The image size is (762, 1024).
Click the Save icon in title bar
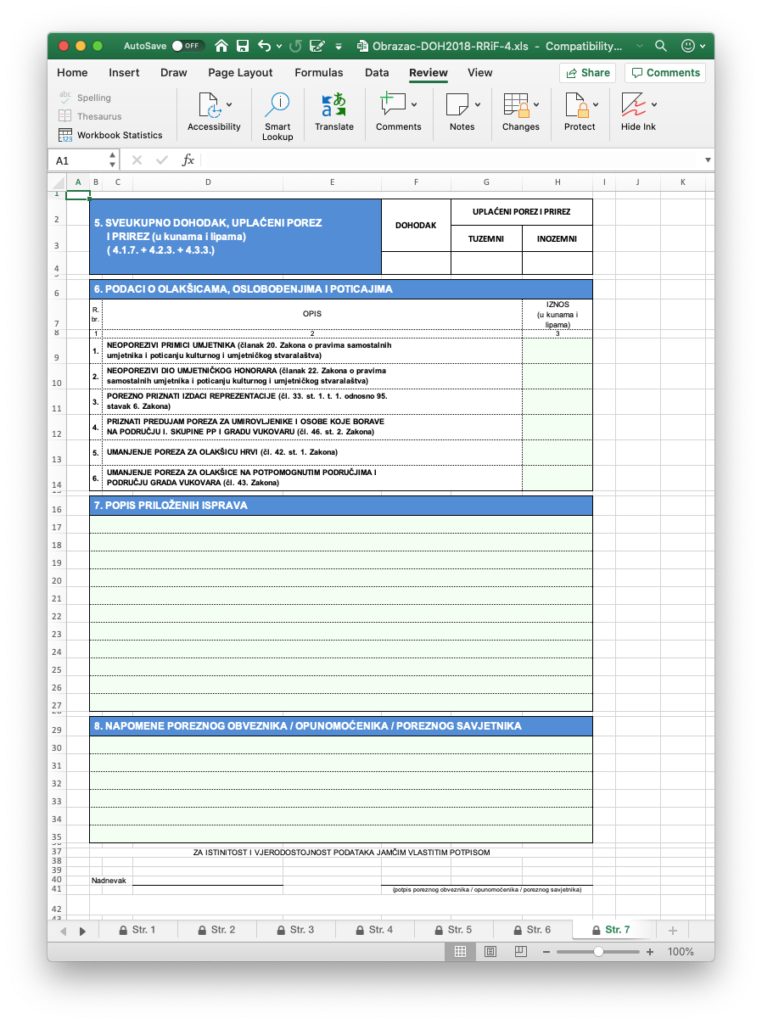coord(241,46)
